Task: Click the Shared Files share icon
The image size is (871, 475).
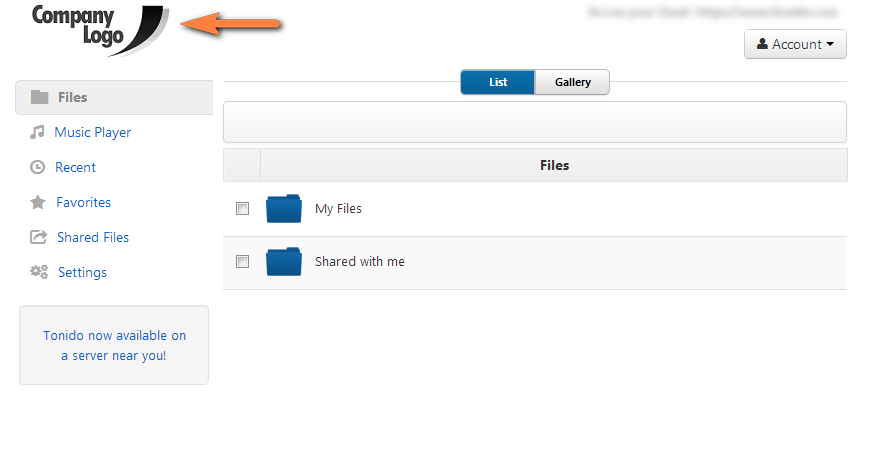Action: click(x=38, y=237)
